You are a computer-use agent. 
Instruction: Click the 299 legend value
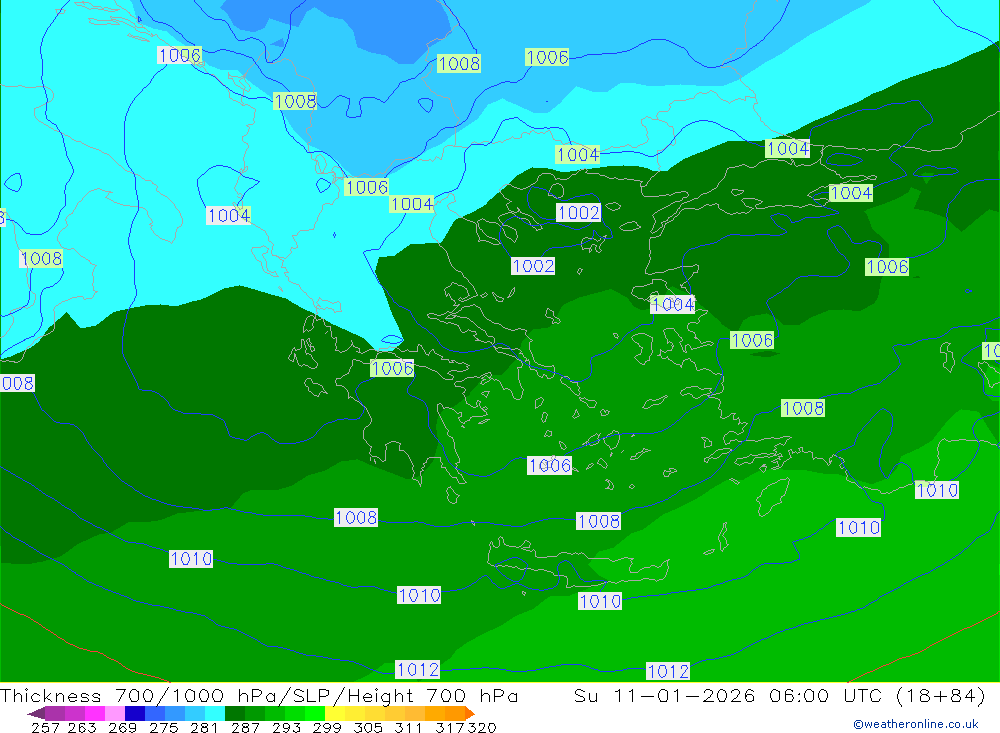327,727
